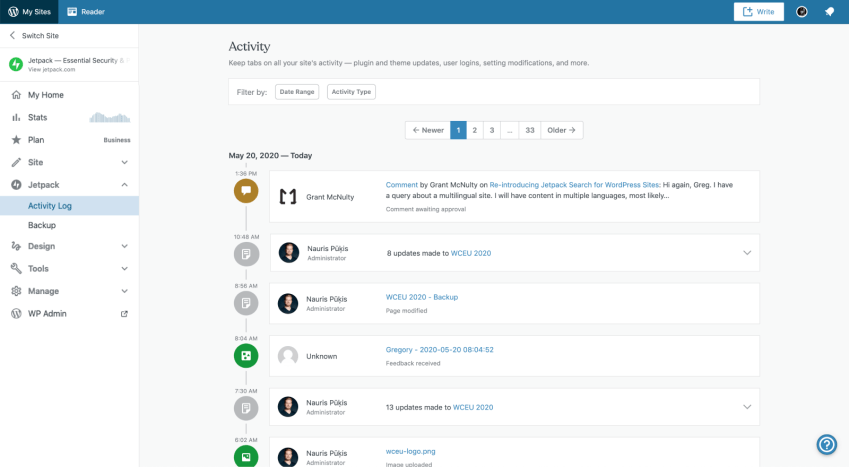Open the notifications bell icon
Screen dimensions: 849x467
coord(829,12)
